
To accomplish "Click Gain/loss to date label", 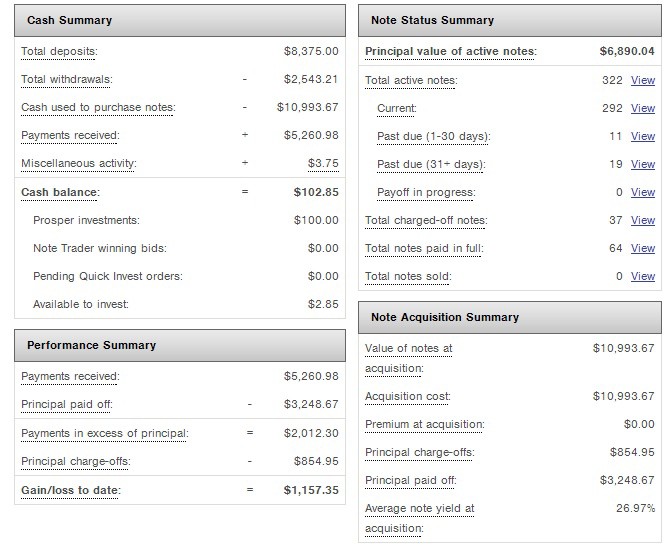I will 69,489.
